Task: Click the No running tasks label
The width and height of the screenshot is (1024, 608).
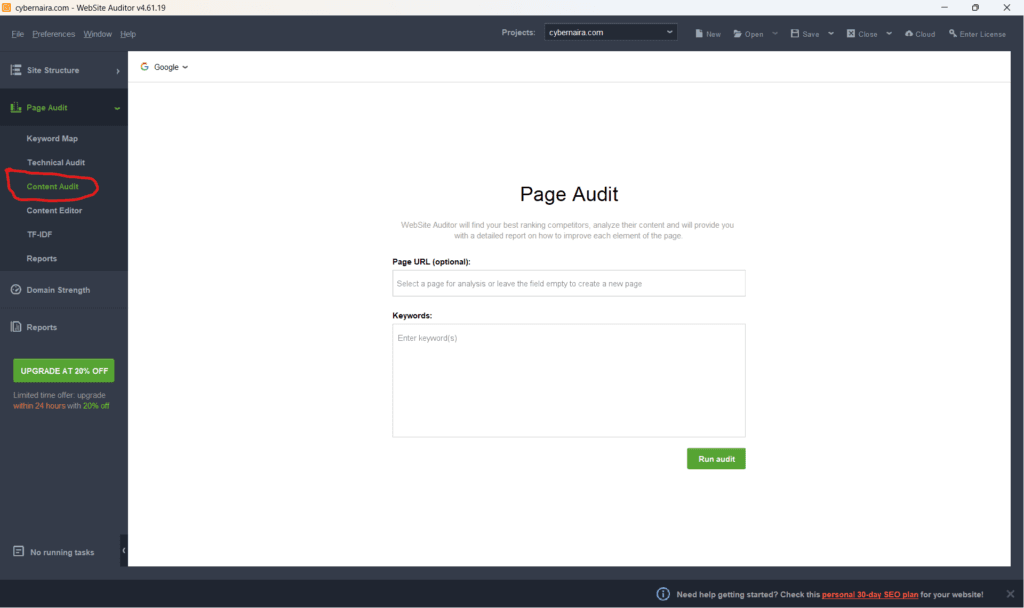Action: click(62, 552)
